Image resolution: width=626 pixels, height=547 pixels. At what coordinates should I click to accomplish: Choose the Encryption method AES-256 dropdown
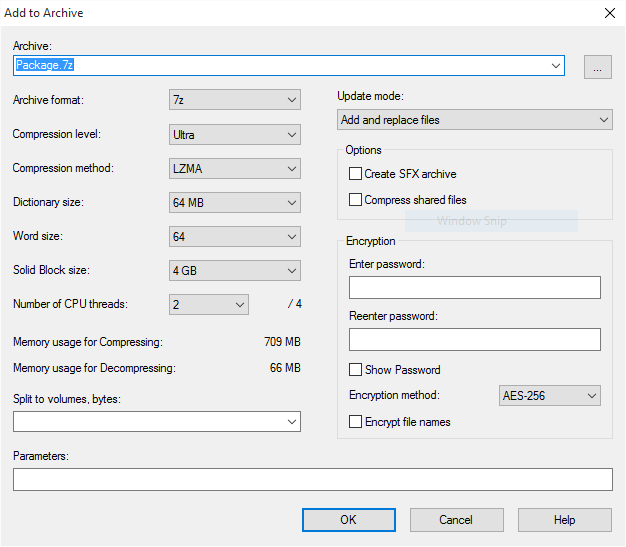coord(549,396)
